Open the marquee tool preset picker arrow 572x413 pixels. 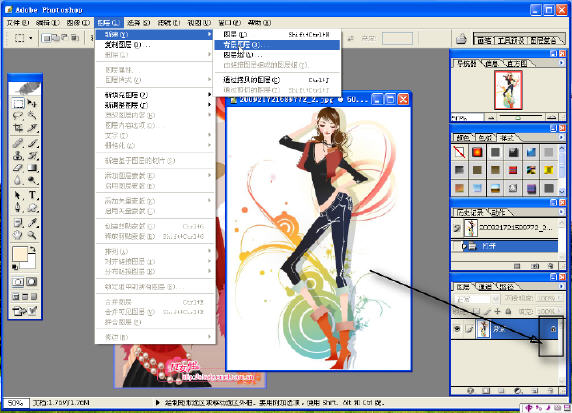pos(31,38)
